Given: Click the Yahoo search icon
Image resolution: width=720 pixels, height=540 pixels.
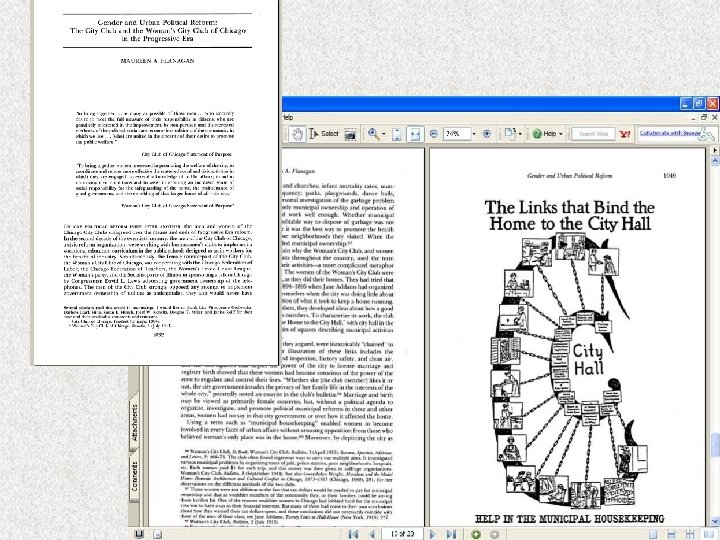Looking at the screenshot, I should (x=624, y=134).
